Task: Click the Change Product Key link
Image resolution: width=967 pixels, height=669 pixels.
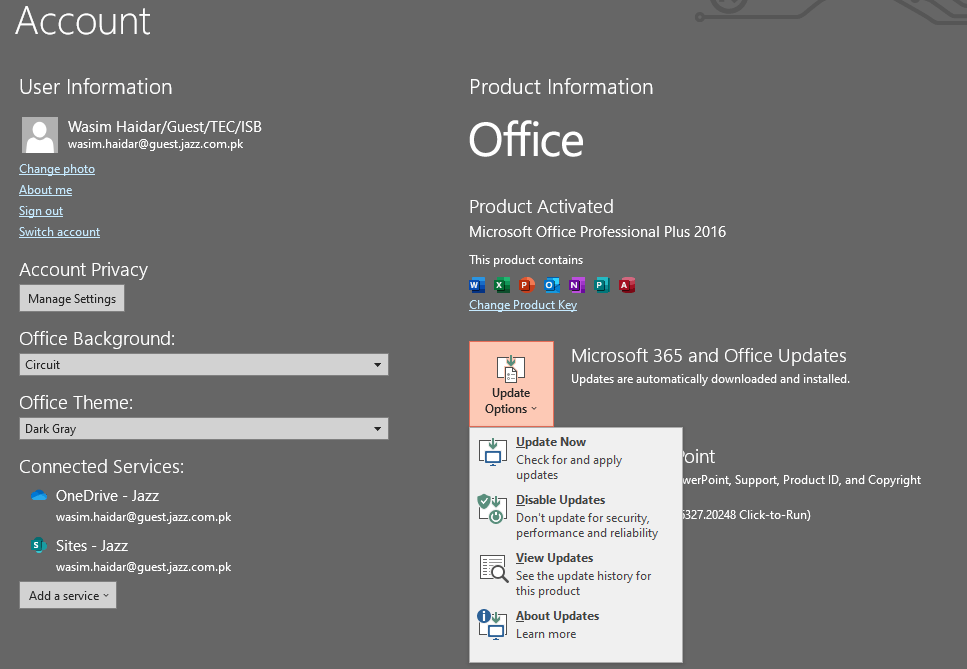Action: click(523, 305)
